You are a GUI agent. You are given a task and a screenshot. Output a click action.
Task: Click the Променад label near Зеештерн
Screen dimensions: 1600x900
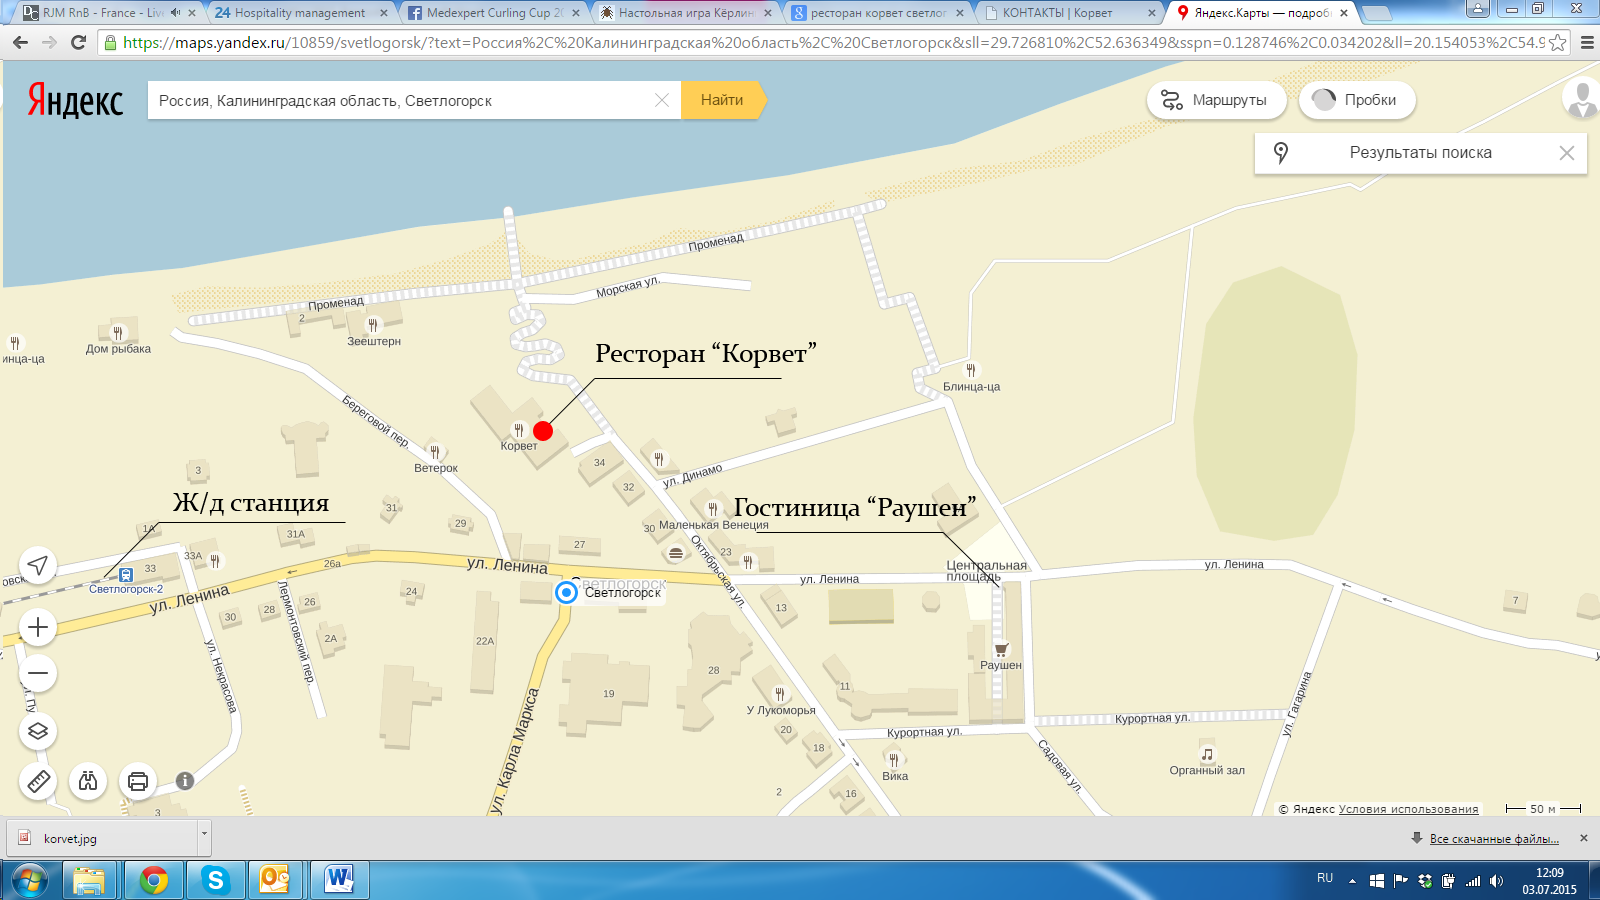[x=336, y=303]
